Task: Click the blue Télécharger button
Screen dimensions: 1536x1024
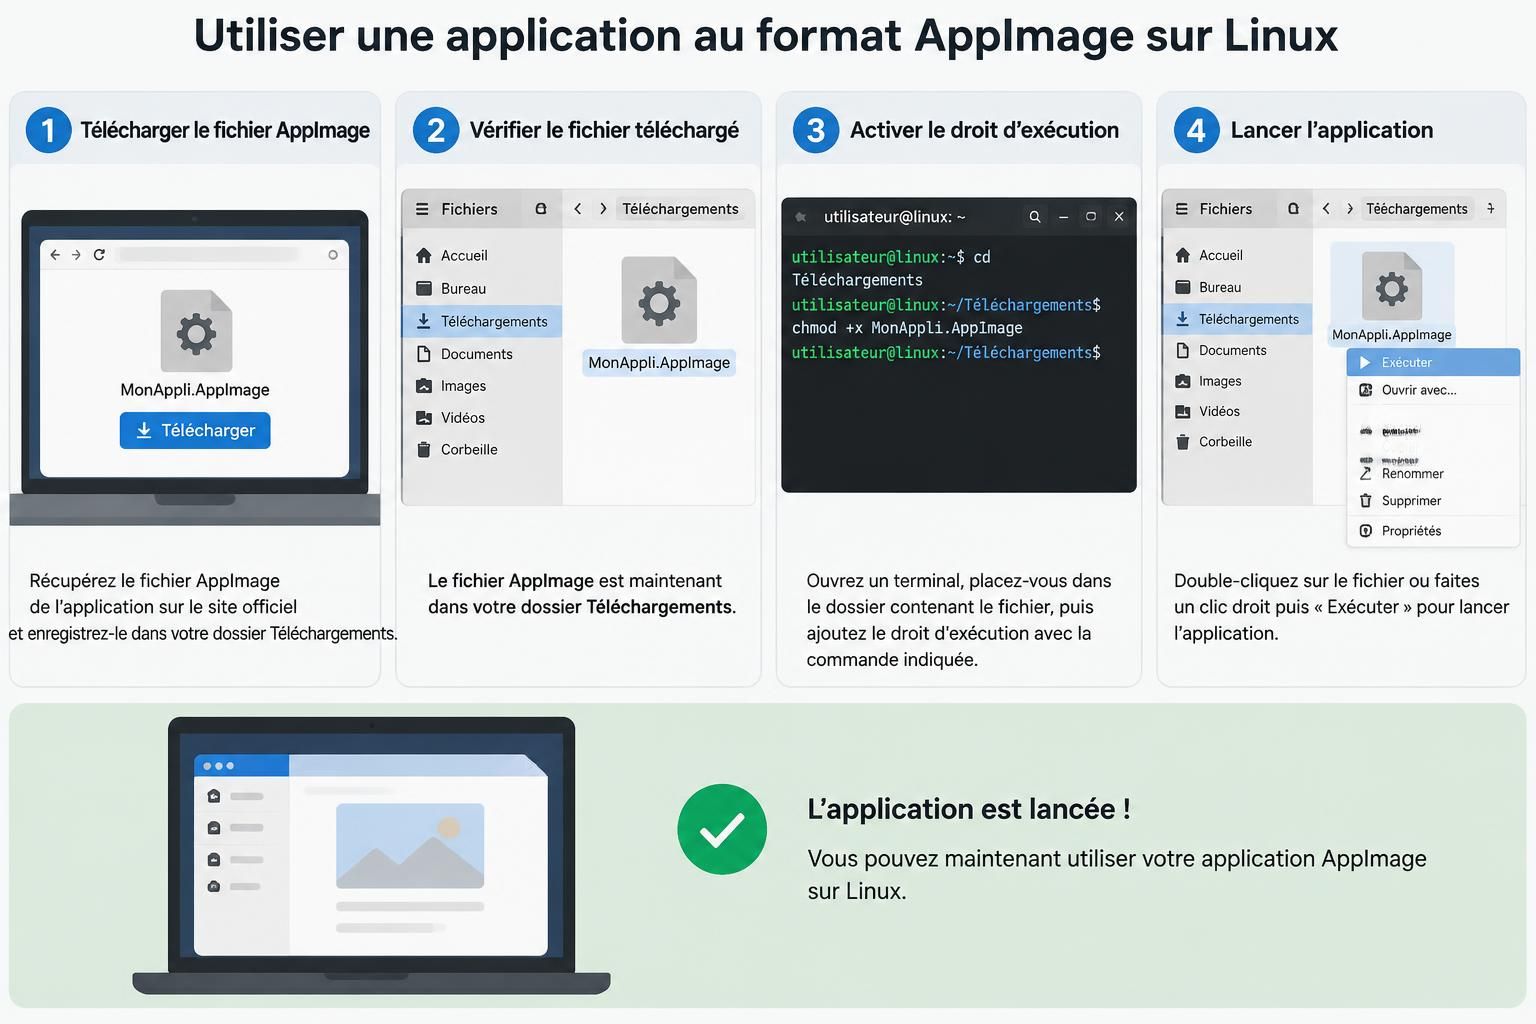Action: (195, 430)
